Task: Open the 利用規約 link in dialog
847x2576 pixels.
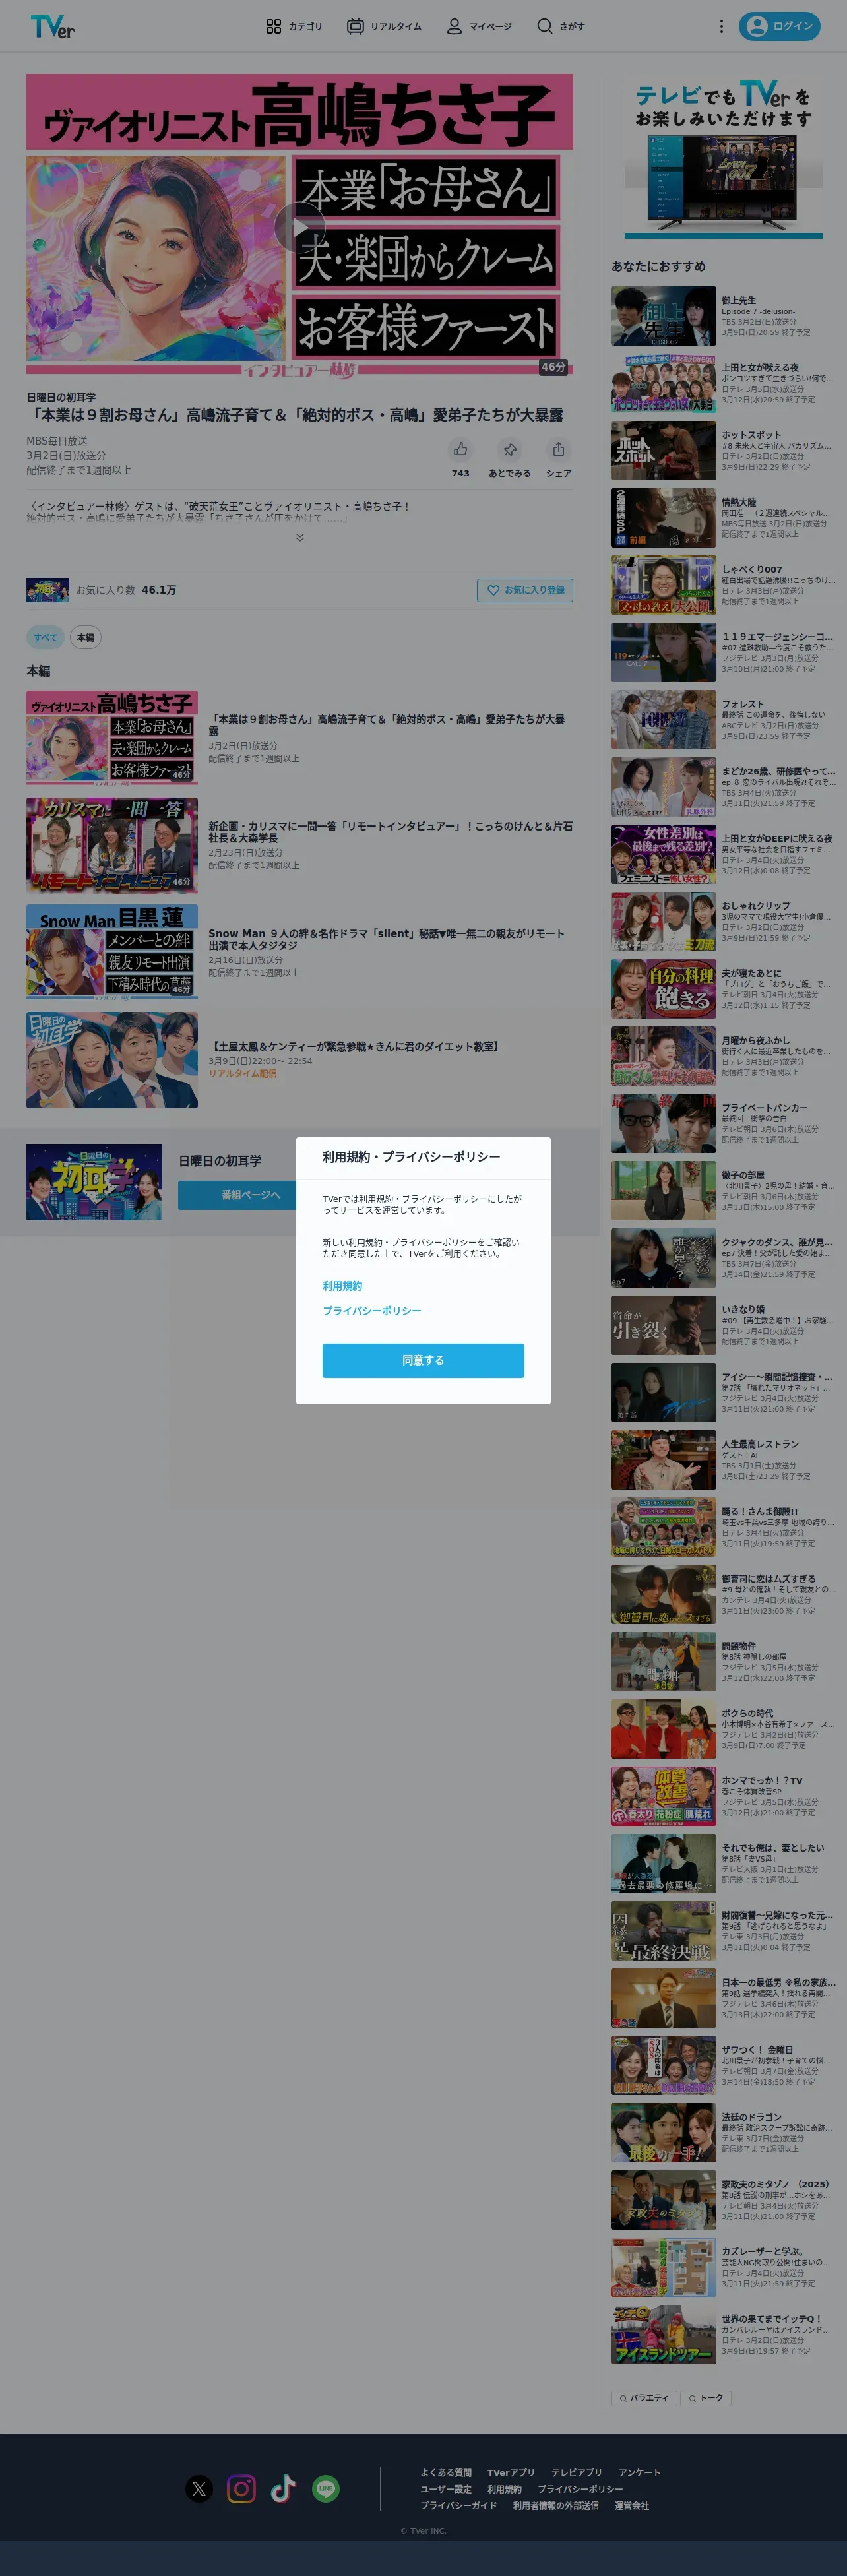Action: (x=342, y=1286)
